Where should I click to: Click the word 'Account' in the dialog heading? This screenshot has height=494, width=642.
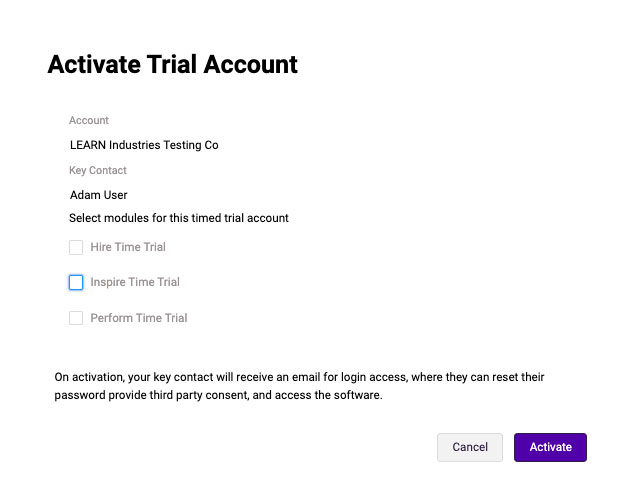point(251,65)
